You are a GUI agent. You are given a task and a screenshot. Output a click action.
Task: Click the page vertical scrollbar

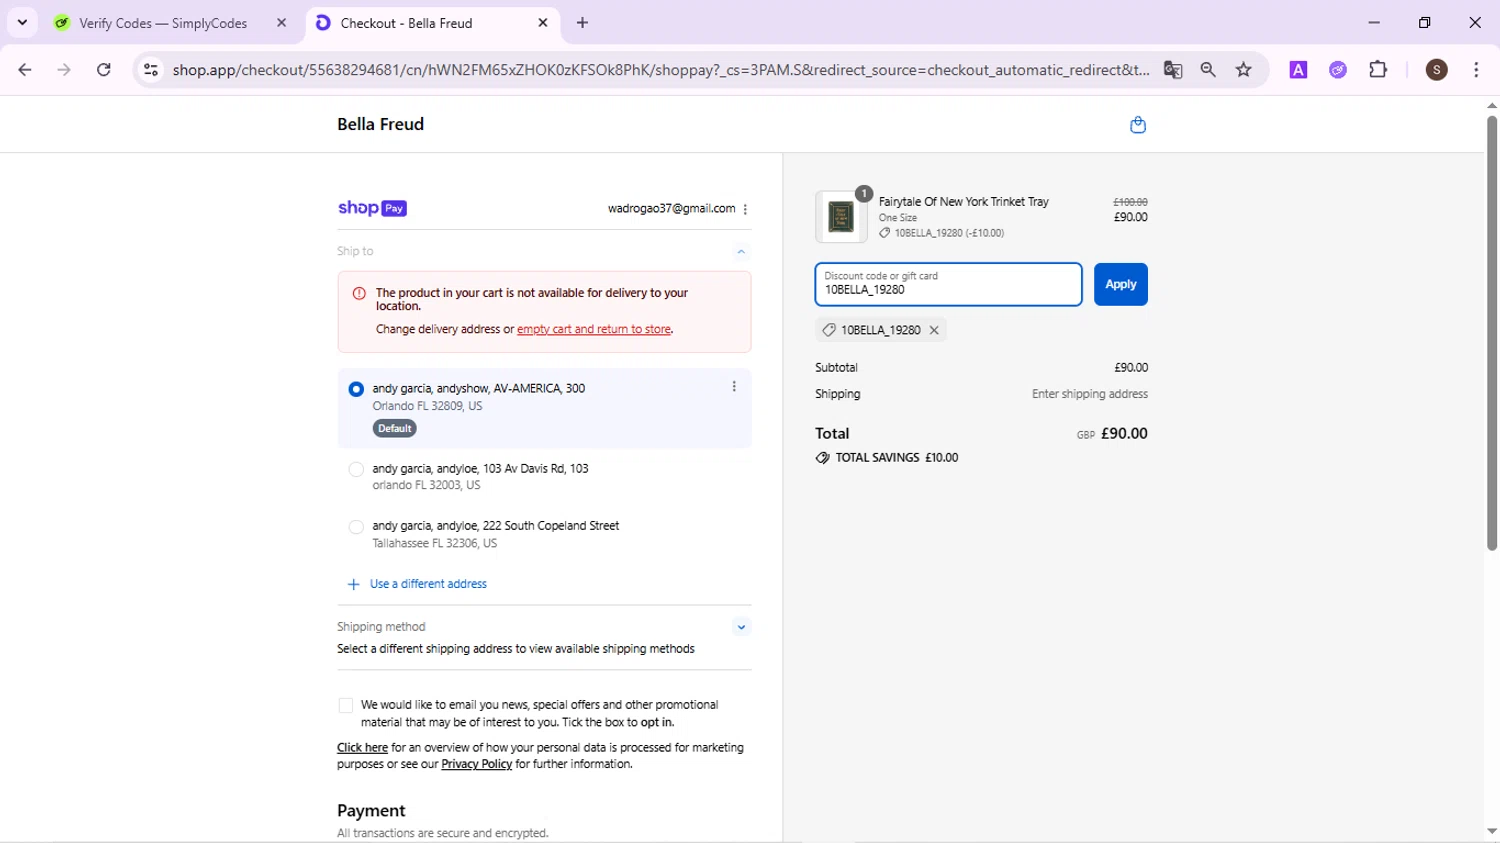coord(1491,333)
